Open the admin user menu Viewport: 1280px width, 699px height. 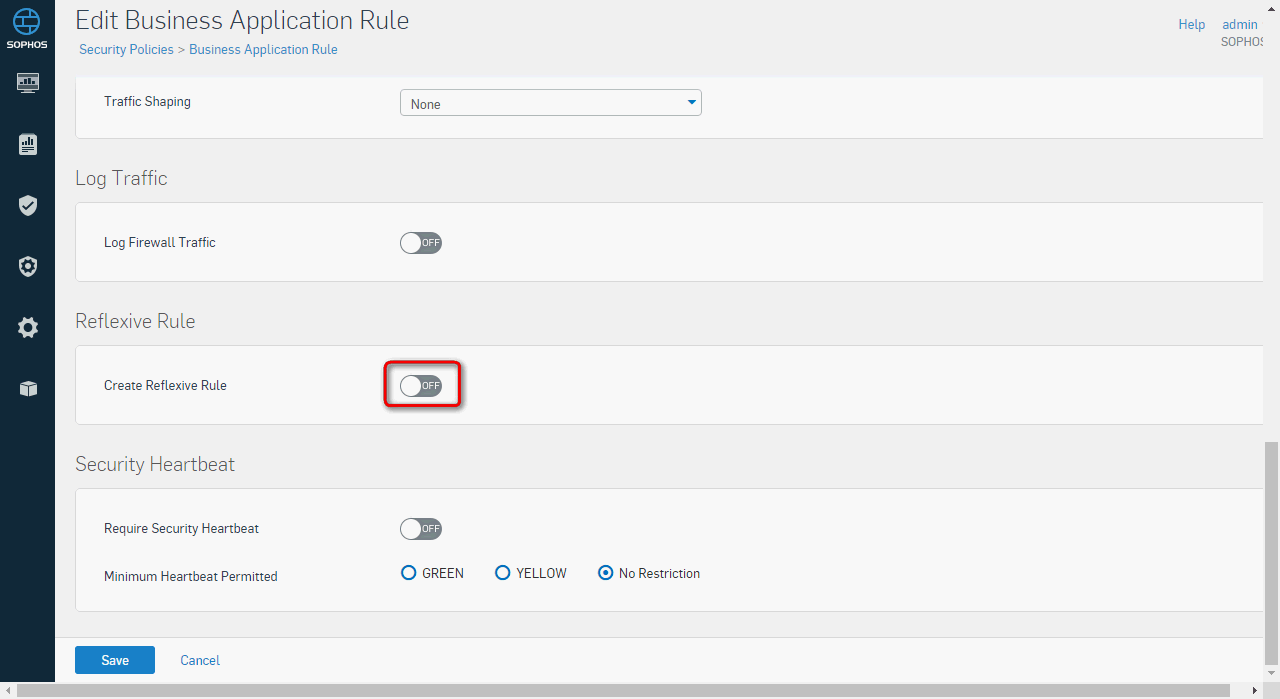click(x=1240, y=24)
